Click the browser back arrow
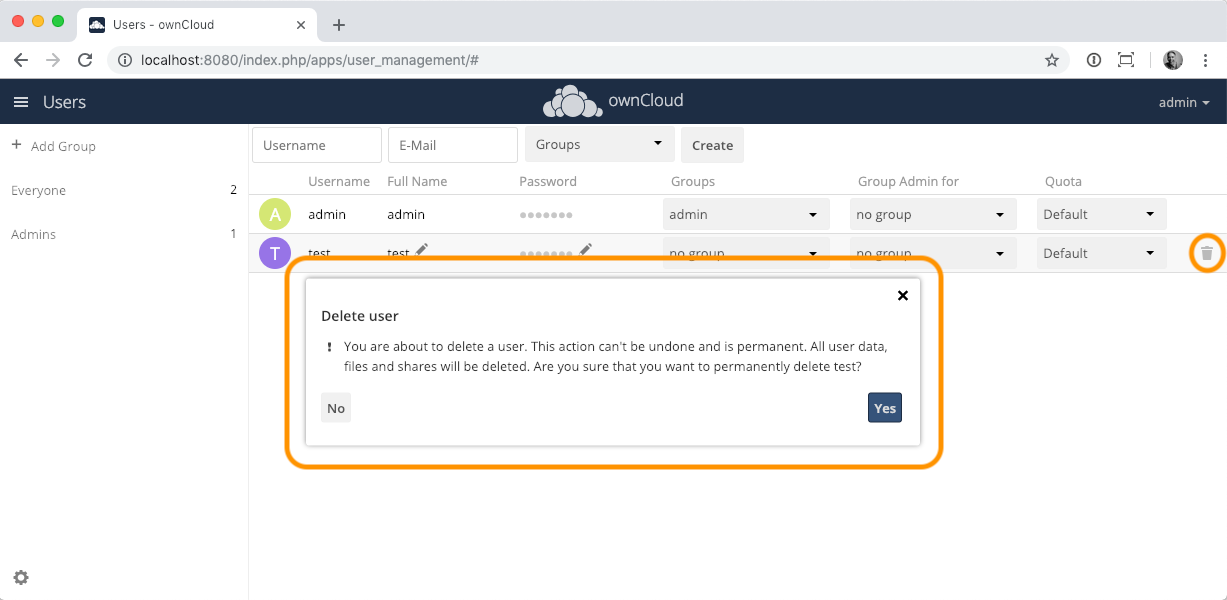The image size is (1227, 600). tap(20, 60)
